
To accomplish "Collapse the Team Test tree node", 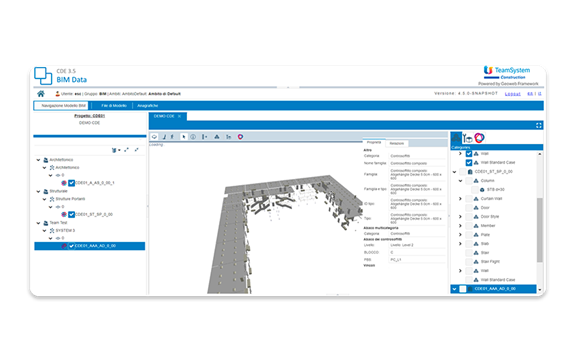I will 38,223.
